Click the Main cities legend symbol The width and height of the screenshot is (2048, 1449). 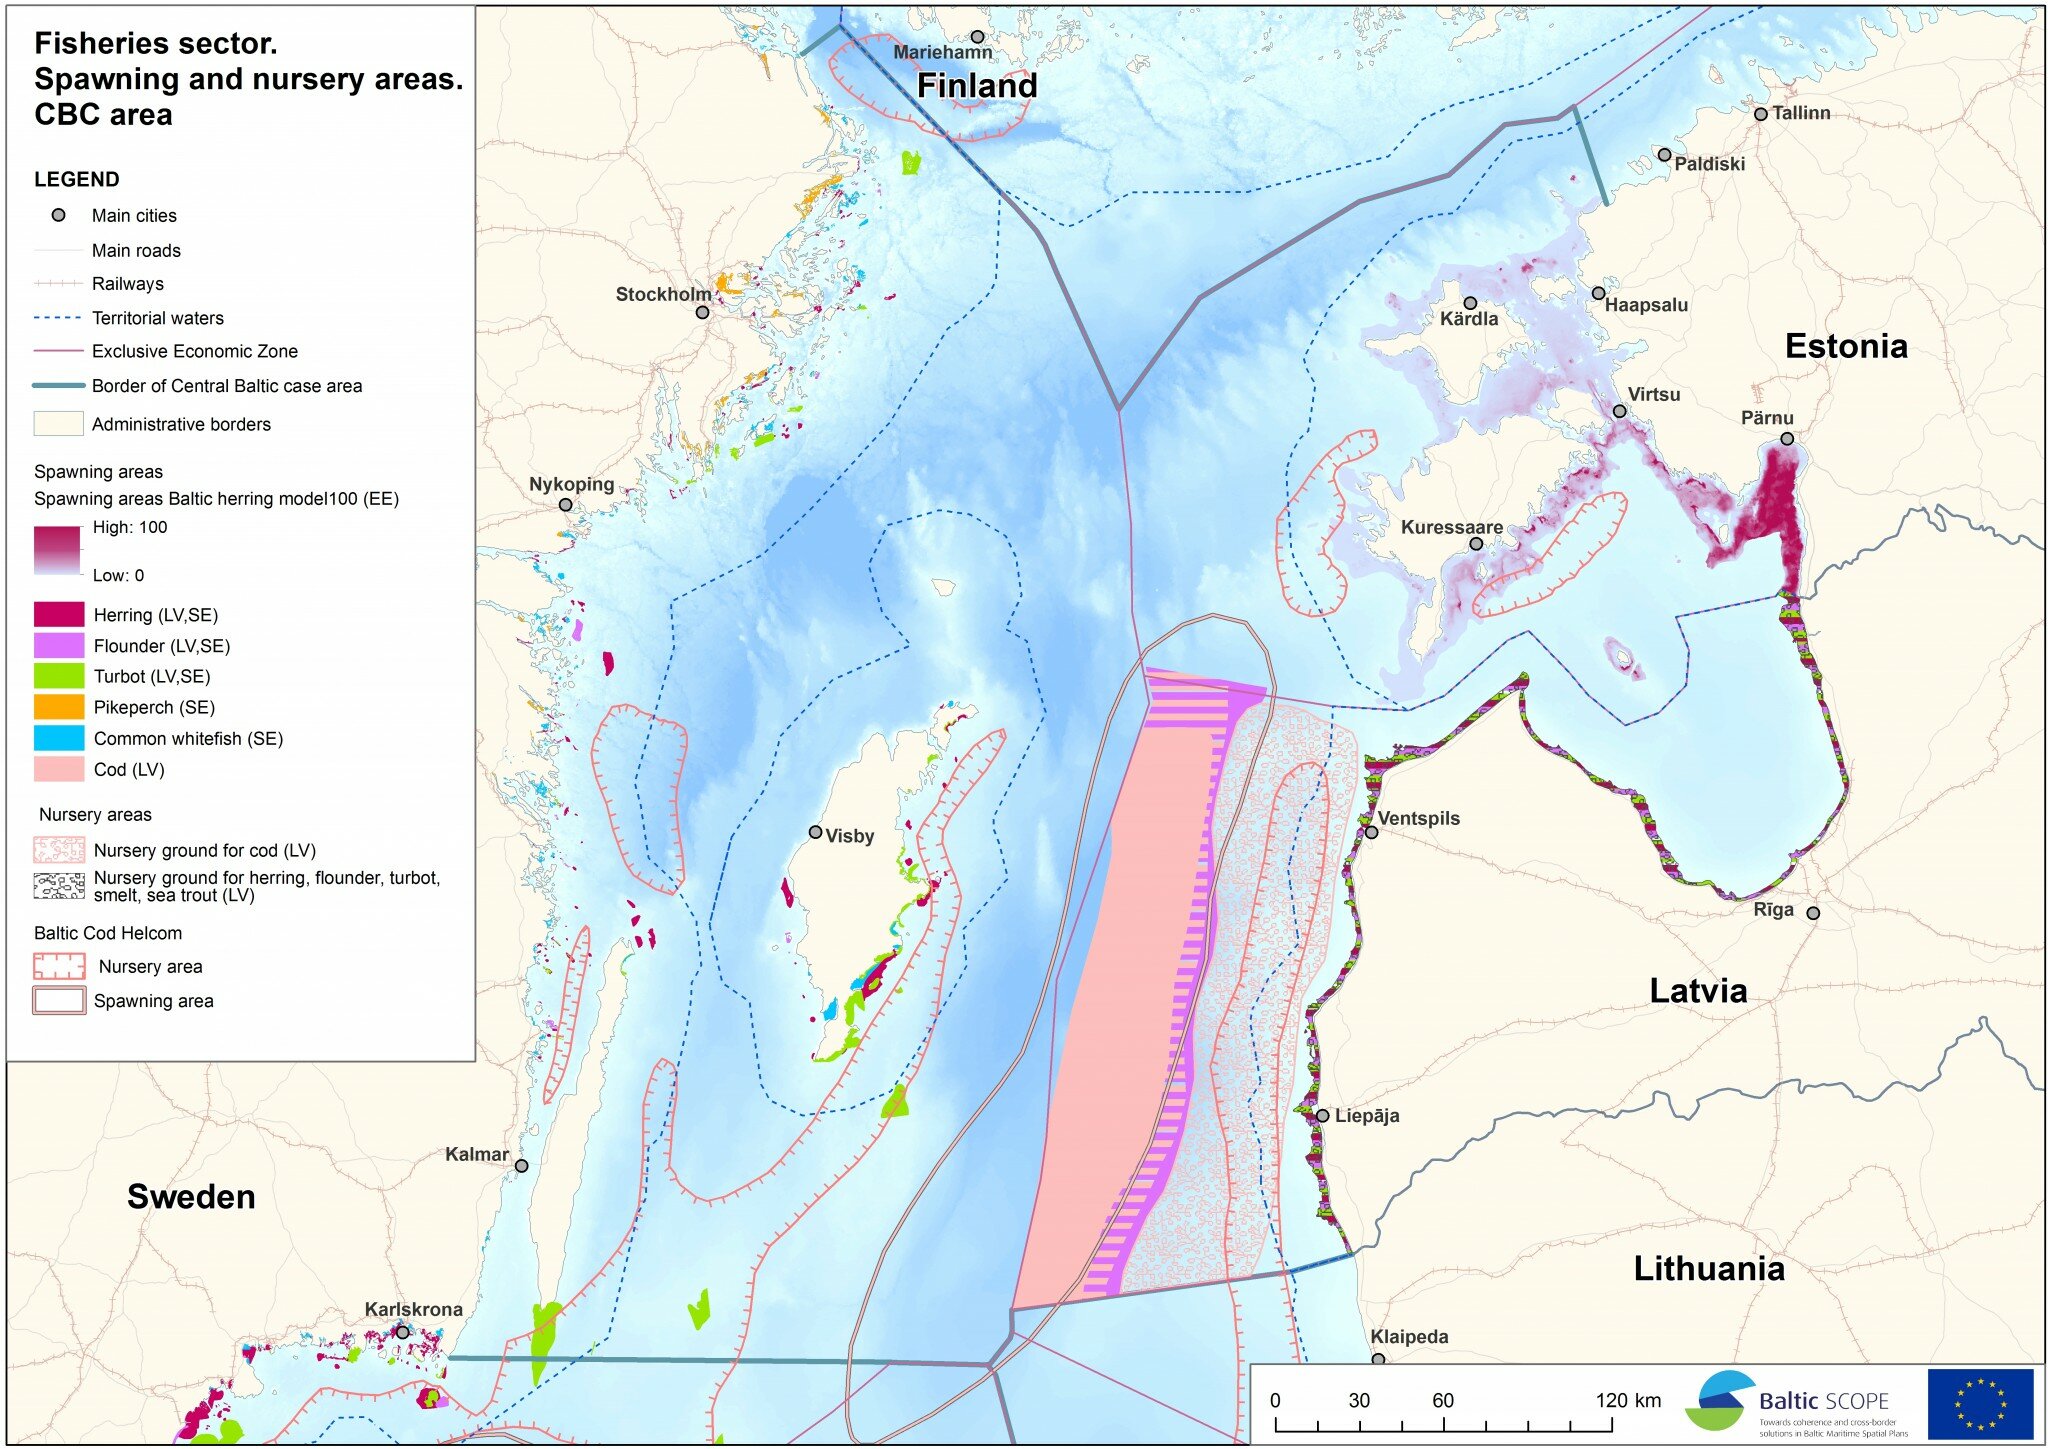coord(59,215)
